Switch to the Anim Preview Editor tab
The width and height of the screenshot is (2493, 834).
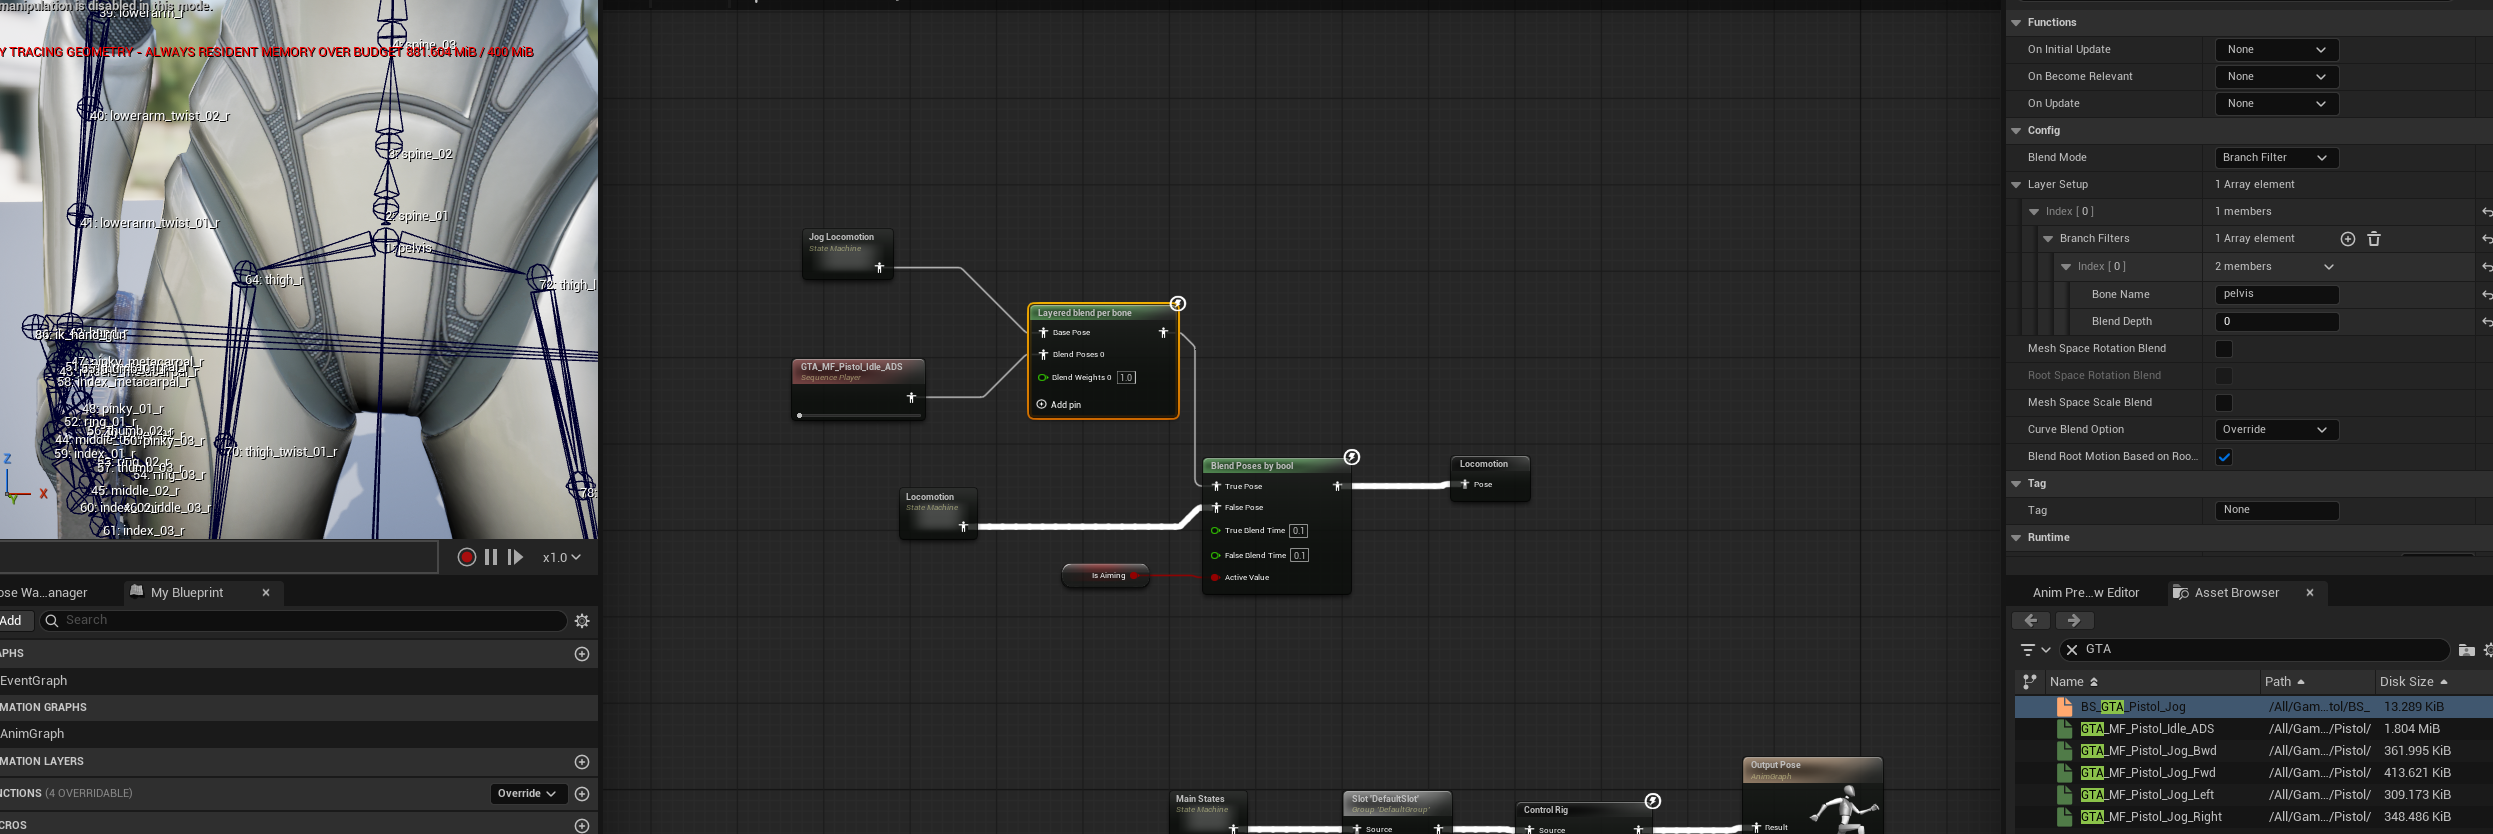pos(2085,593)
